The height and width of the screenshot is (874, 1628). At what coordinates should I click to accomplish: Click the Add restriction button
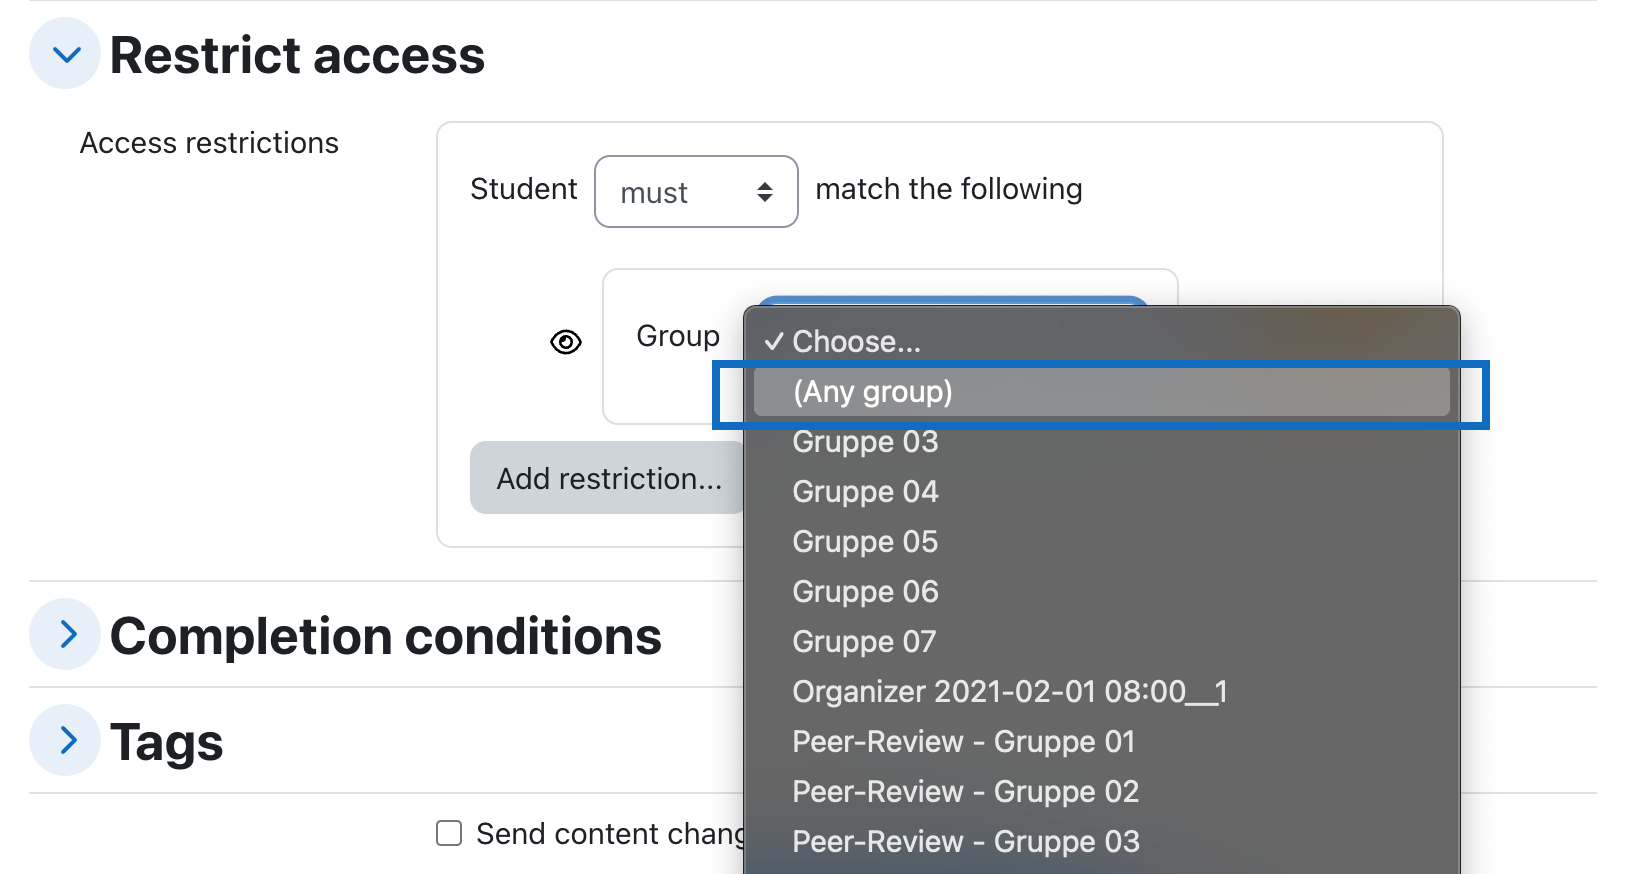[x=609, y=478]
